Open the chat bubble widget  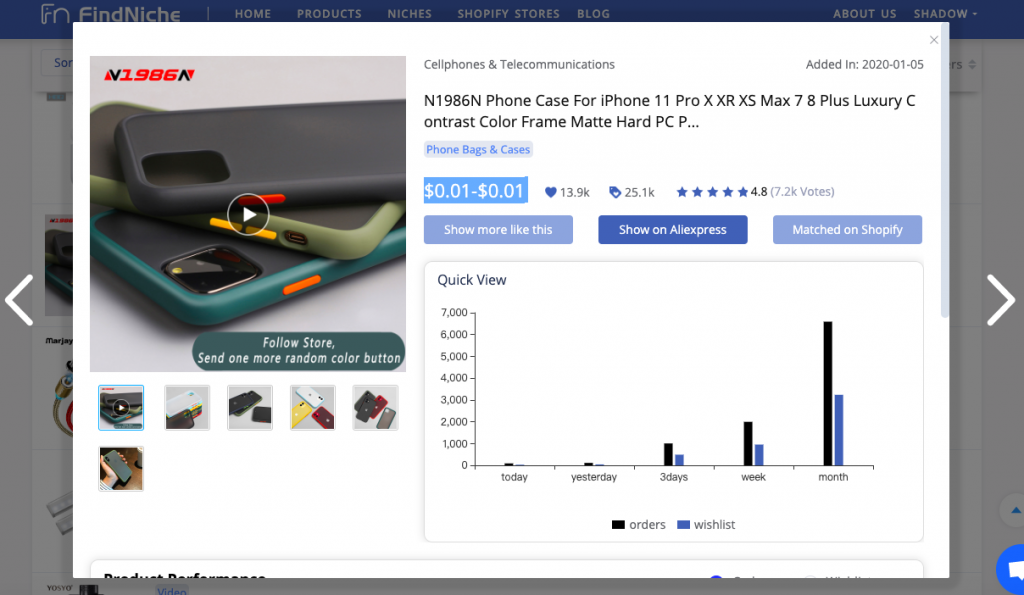click(x=1012, y=569)
